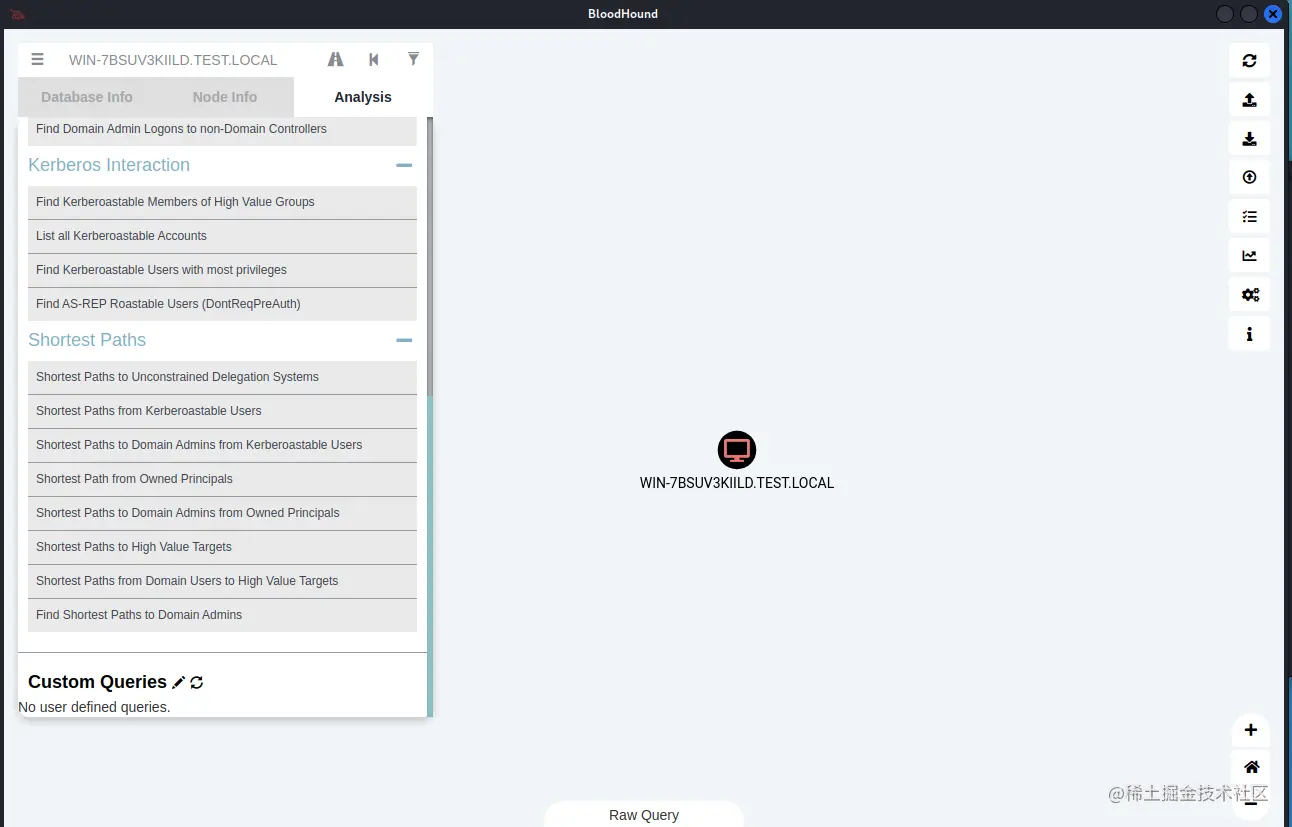1292x827 pixels.
Task: Run Find AS-REP Roastable Users query
Action: 222,304
